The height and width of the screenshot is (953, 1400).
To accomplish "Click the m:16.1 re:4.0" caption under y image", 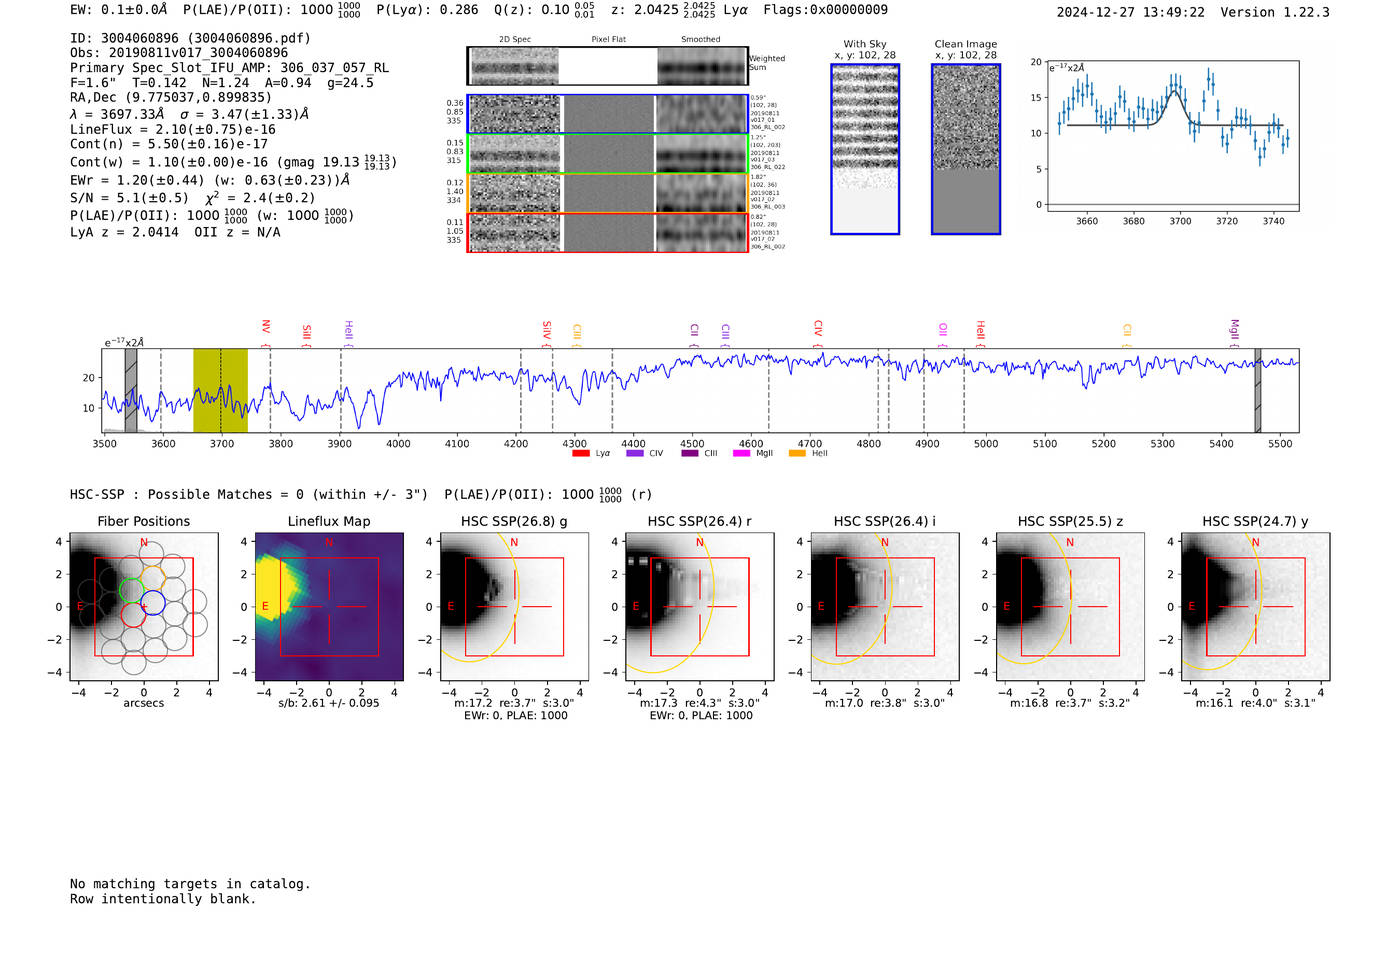I will coord(1256,703).
